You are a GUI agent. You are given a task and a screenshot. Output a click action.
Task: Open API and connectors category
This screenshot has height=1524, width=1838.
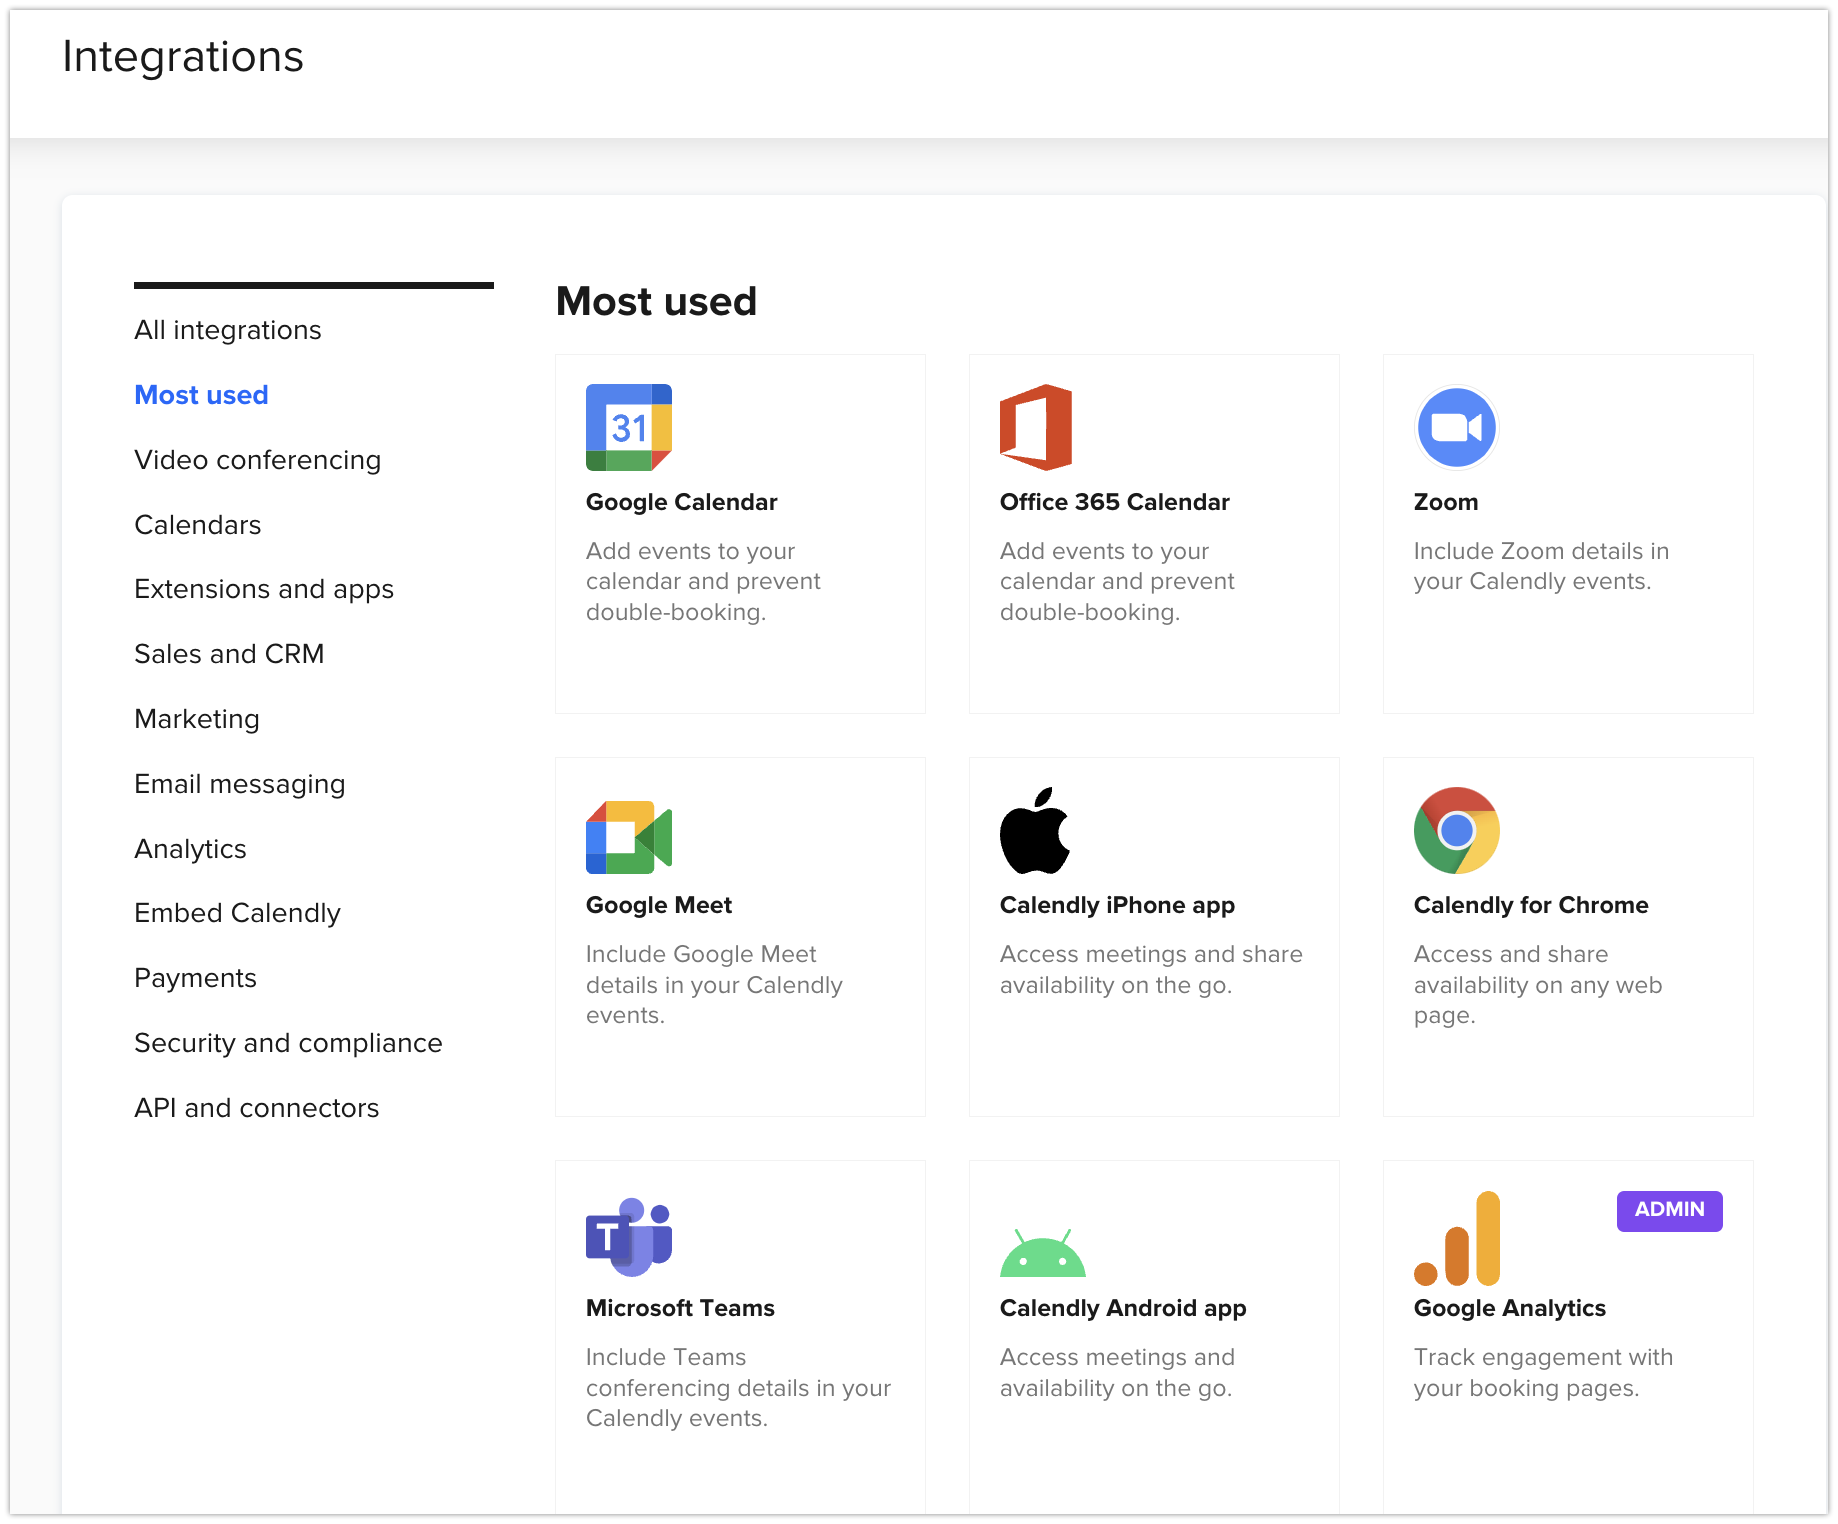[257, 1108]
